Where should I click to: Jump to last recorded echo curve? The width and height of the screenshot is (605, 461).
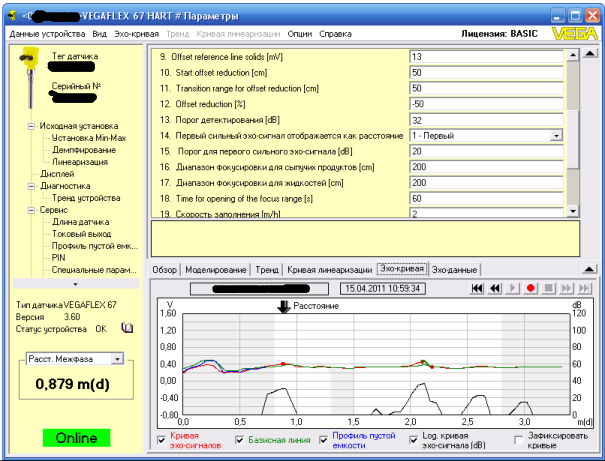click(x=584, y=288)
